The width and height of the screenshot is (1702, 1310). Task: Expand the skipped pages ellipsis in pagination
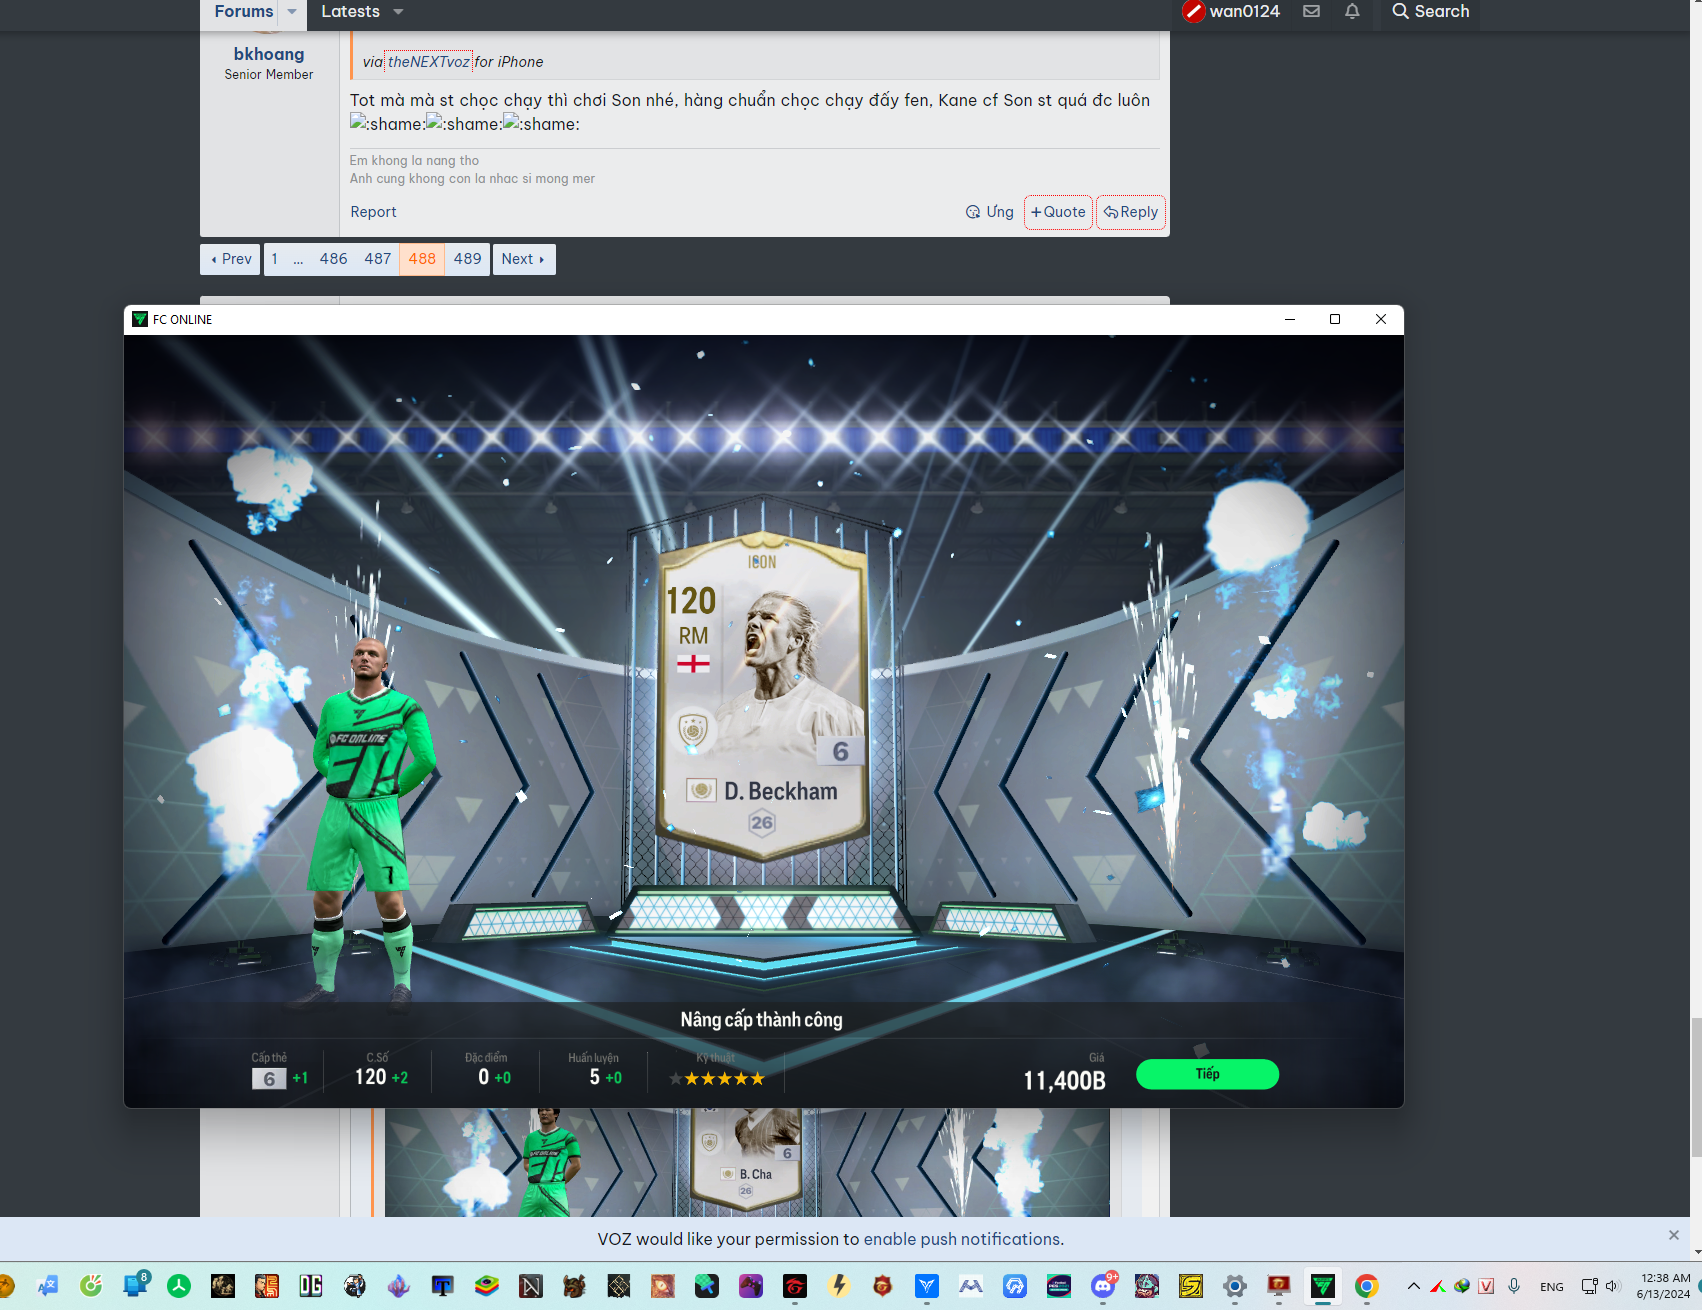tap(298, 259)
